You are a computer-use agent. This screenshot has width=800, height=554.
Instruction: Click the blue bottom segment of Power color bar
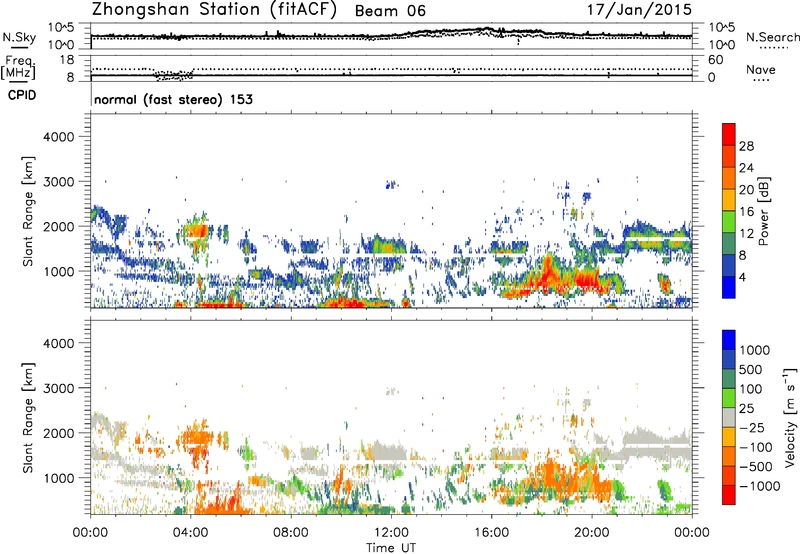point(729,287)
